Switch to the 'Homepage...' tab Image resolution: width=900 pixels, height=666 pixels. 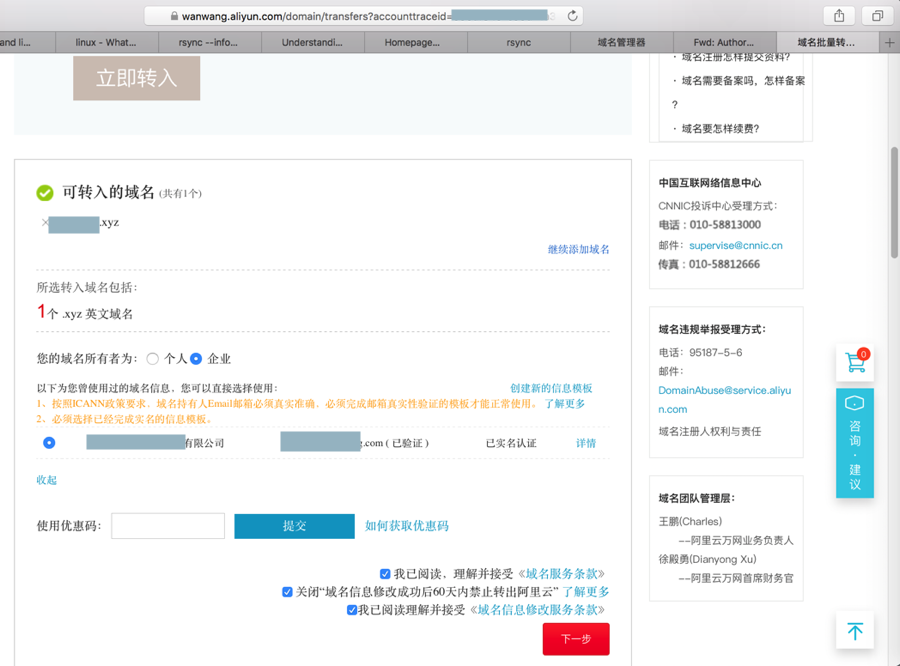click(416, 42)
